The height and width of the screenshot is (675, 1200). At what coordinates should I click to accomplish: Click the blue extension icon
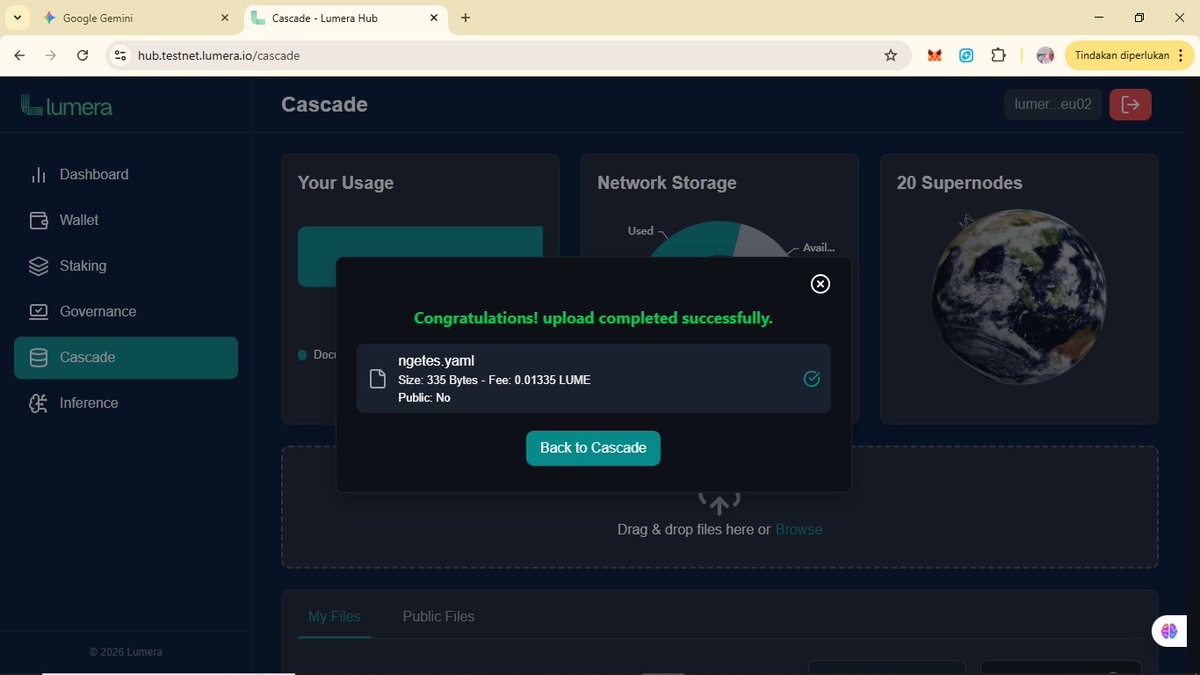coord(966,56)
